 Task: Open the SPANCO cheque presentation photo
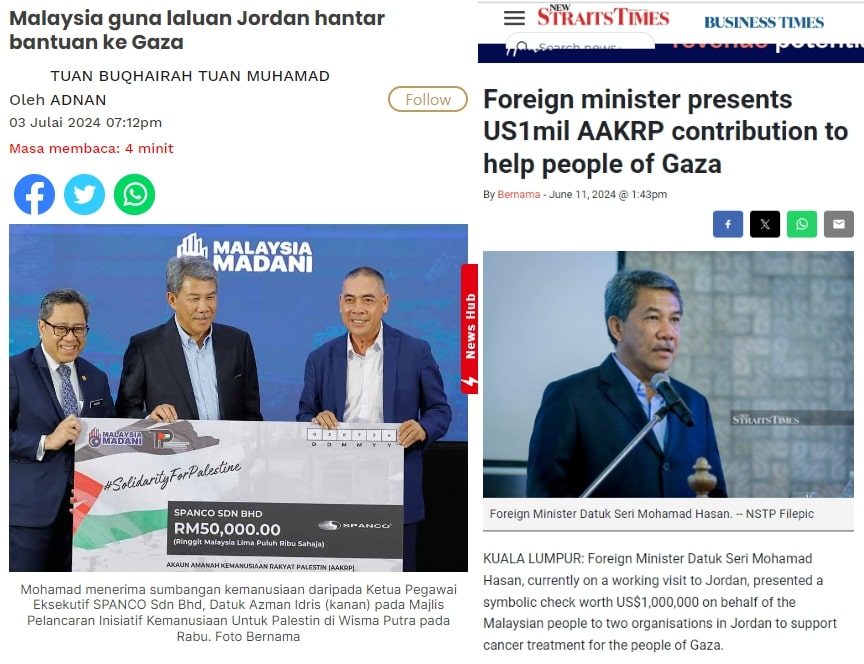238,397
